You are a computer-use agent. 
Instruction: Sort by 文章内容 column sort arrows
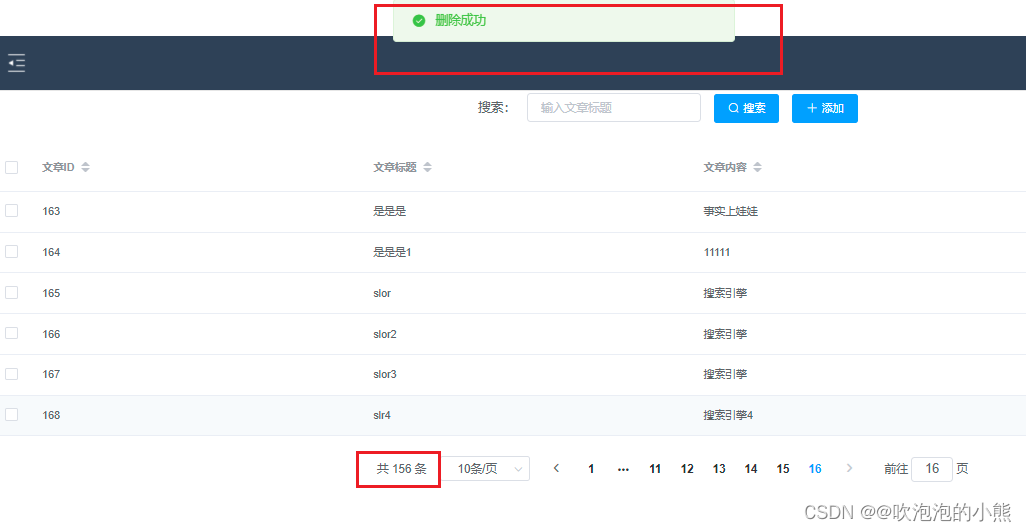[757, 168]
